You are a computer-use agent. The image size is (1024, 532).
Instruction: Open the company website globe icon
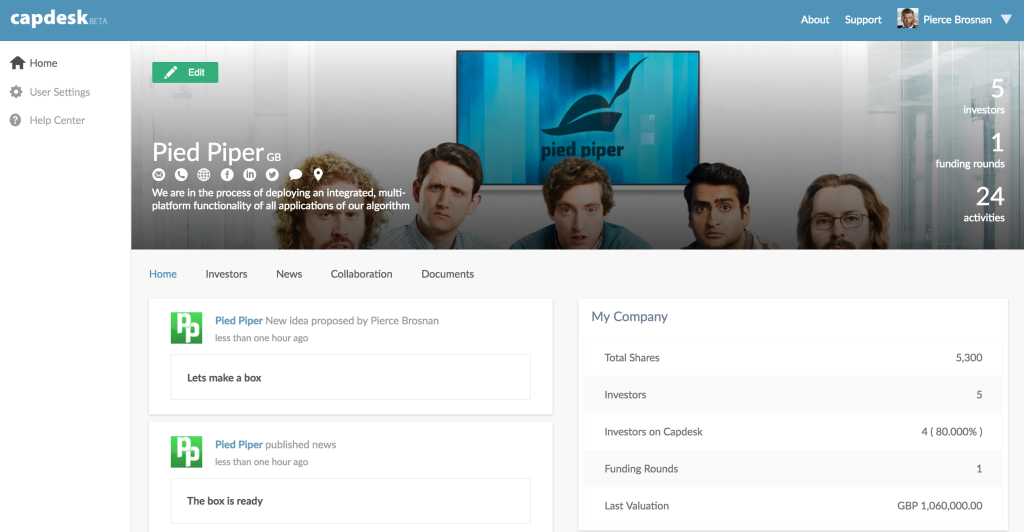click(x=204, y=174)
